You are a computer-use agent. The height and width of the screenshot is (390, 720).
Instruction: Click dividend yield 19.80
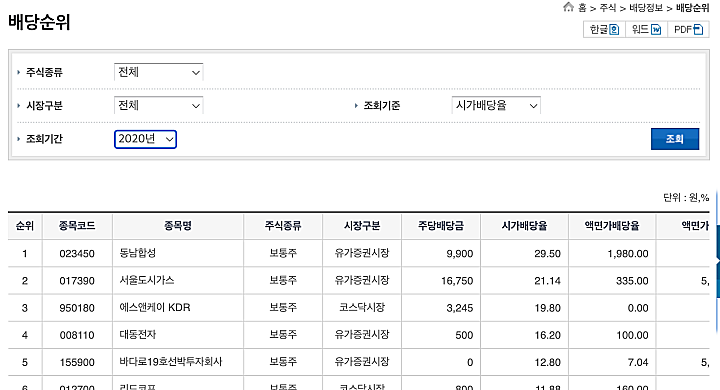click(x=547, y=308)
